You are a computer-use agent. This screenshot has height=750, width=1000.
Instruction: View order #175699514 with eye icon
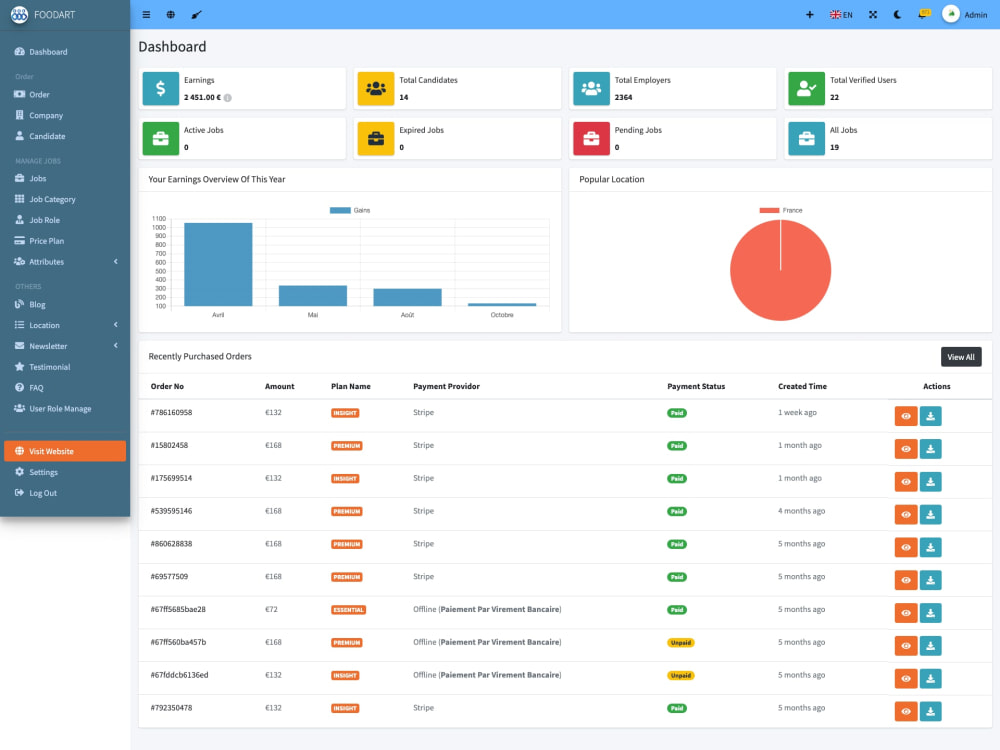pos(906,482)
